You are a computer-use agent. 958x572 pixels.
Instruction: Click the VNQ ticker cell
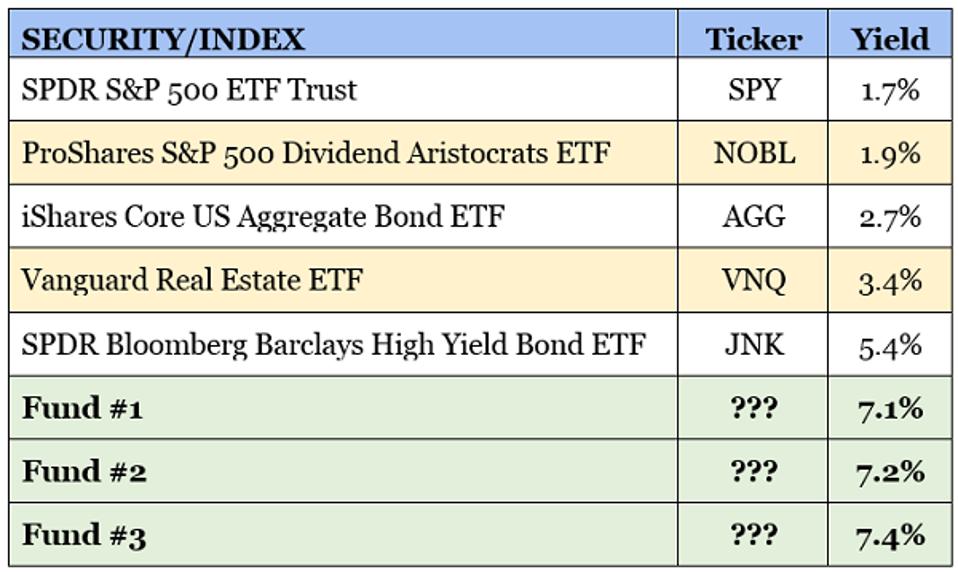click(x=753, y=280)
